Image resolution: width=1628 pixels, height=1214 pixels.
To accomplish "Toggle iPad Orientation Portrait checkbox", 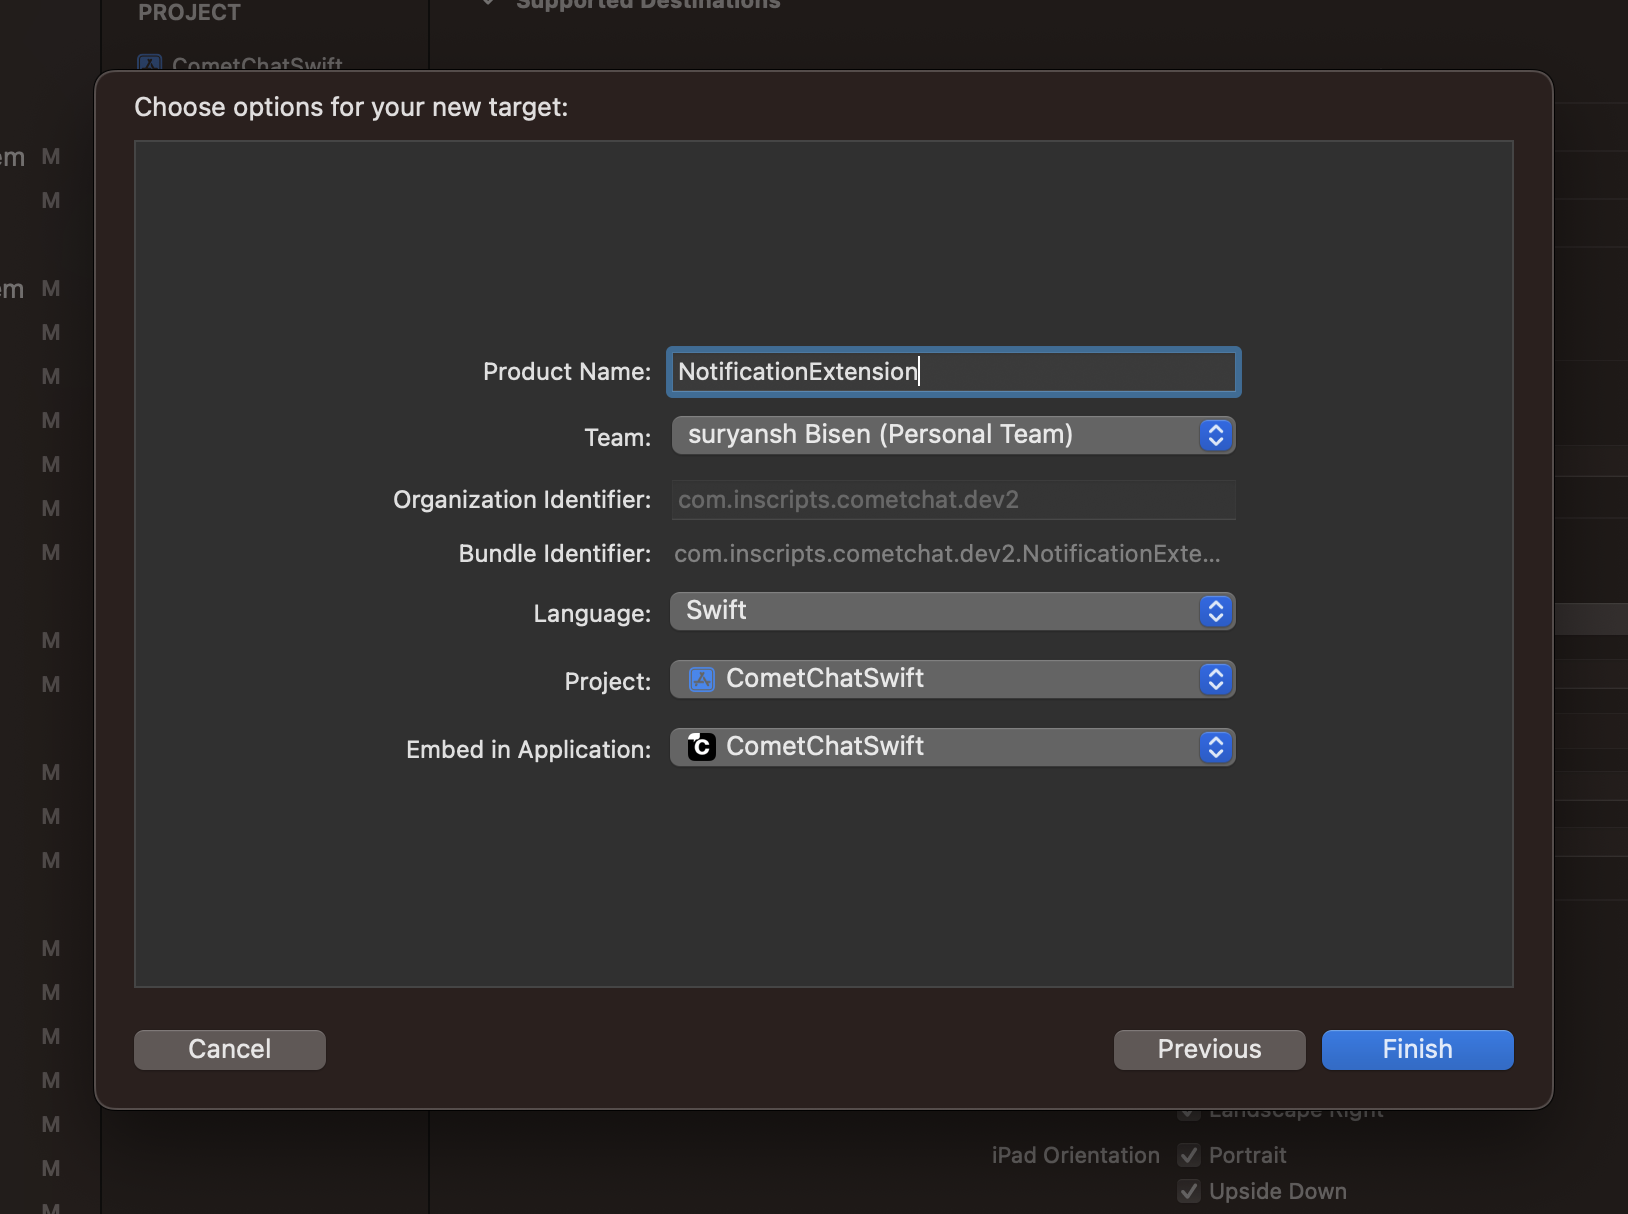I will point(1189,1155).
